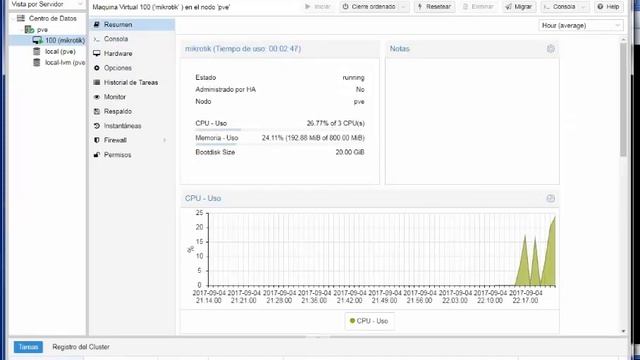Image resolution: width=640 pixels, height=360 pixels.
Task: Expand the Firewall submenu arrow
Action: (x=165, y=140)
